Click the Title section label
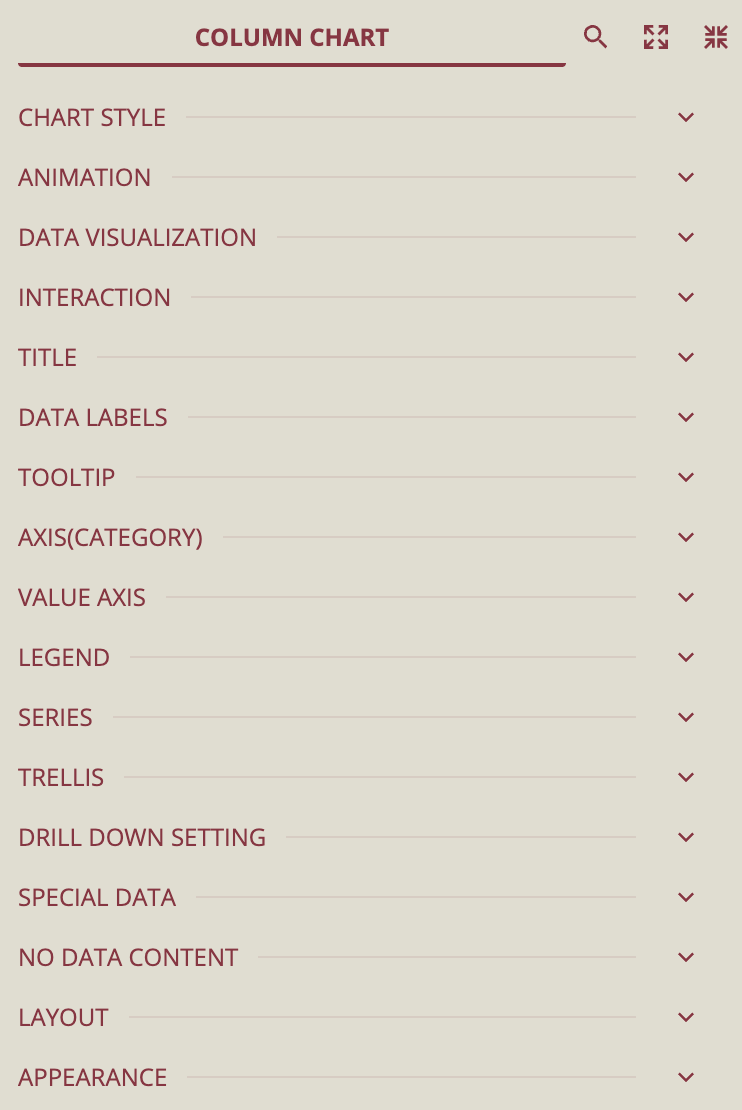The image size is (742, 1110). click(48, 357)
